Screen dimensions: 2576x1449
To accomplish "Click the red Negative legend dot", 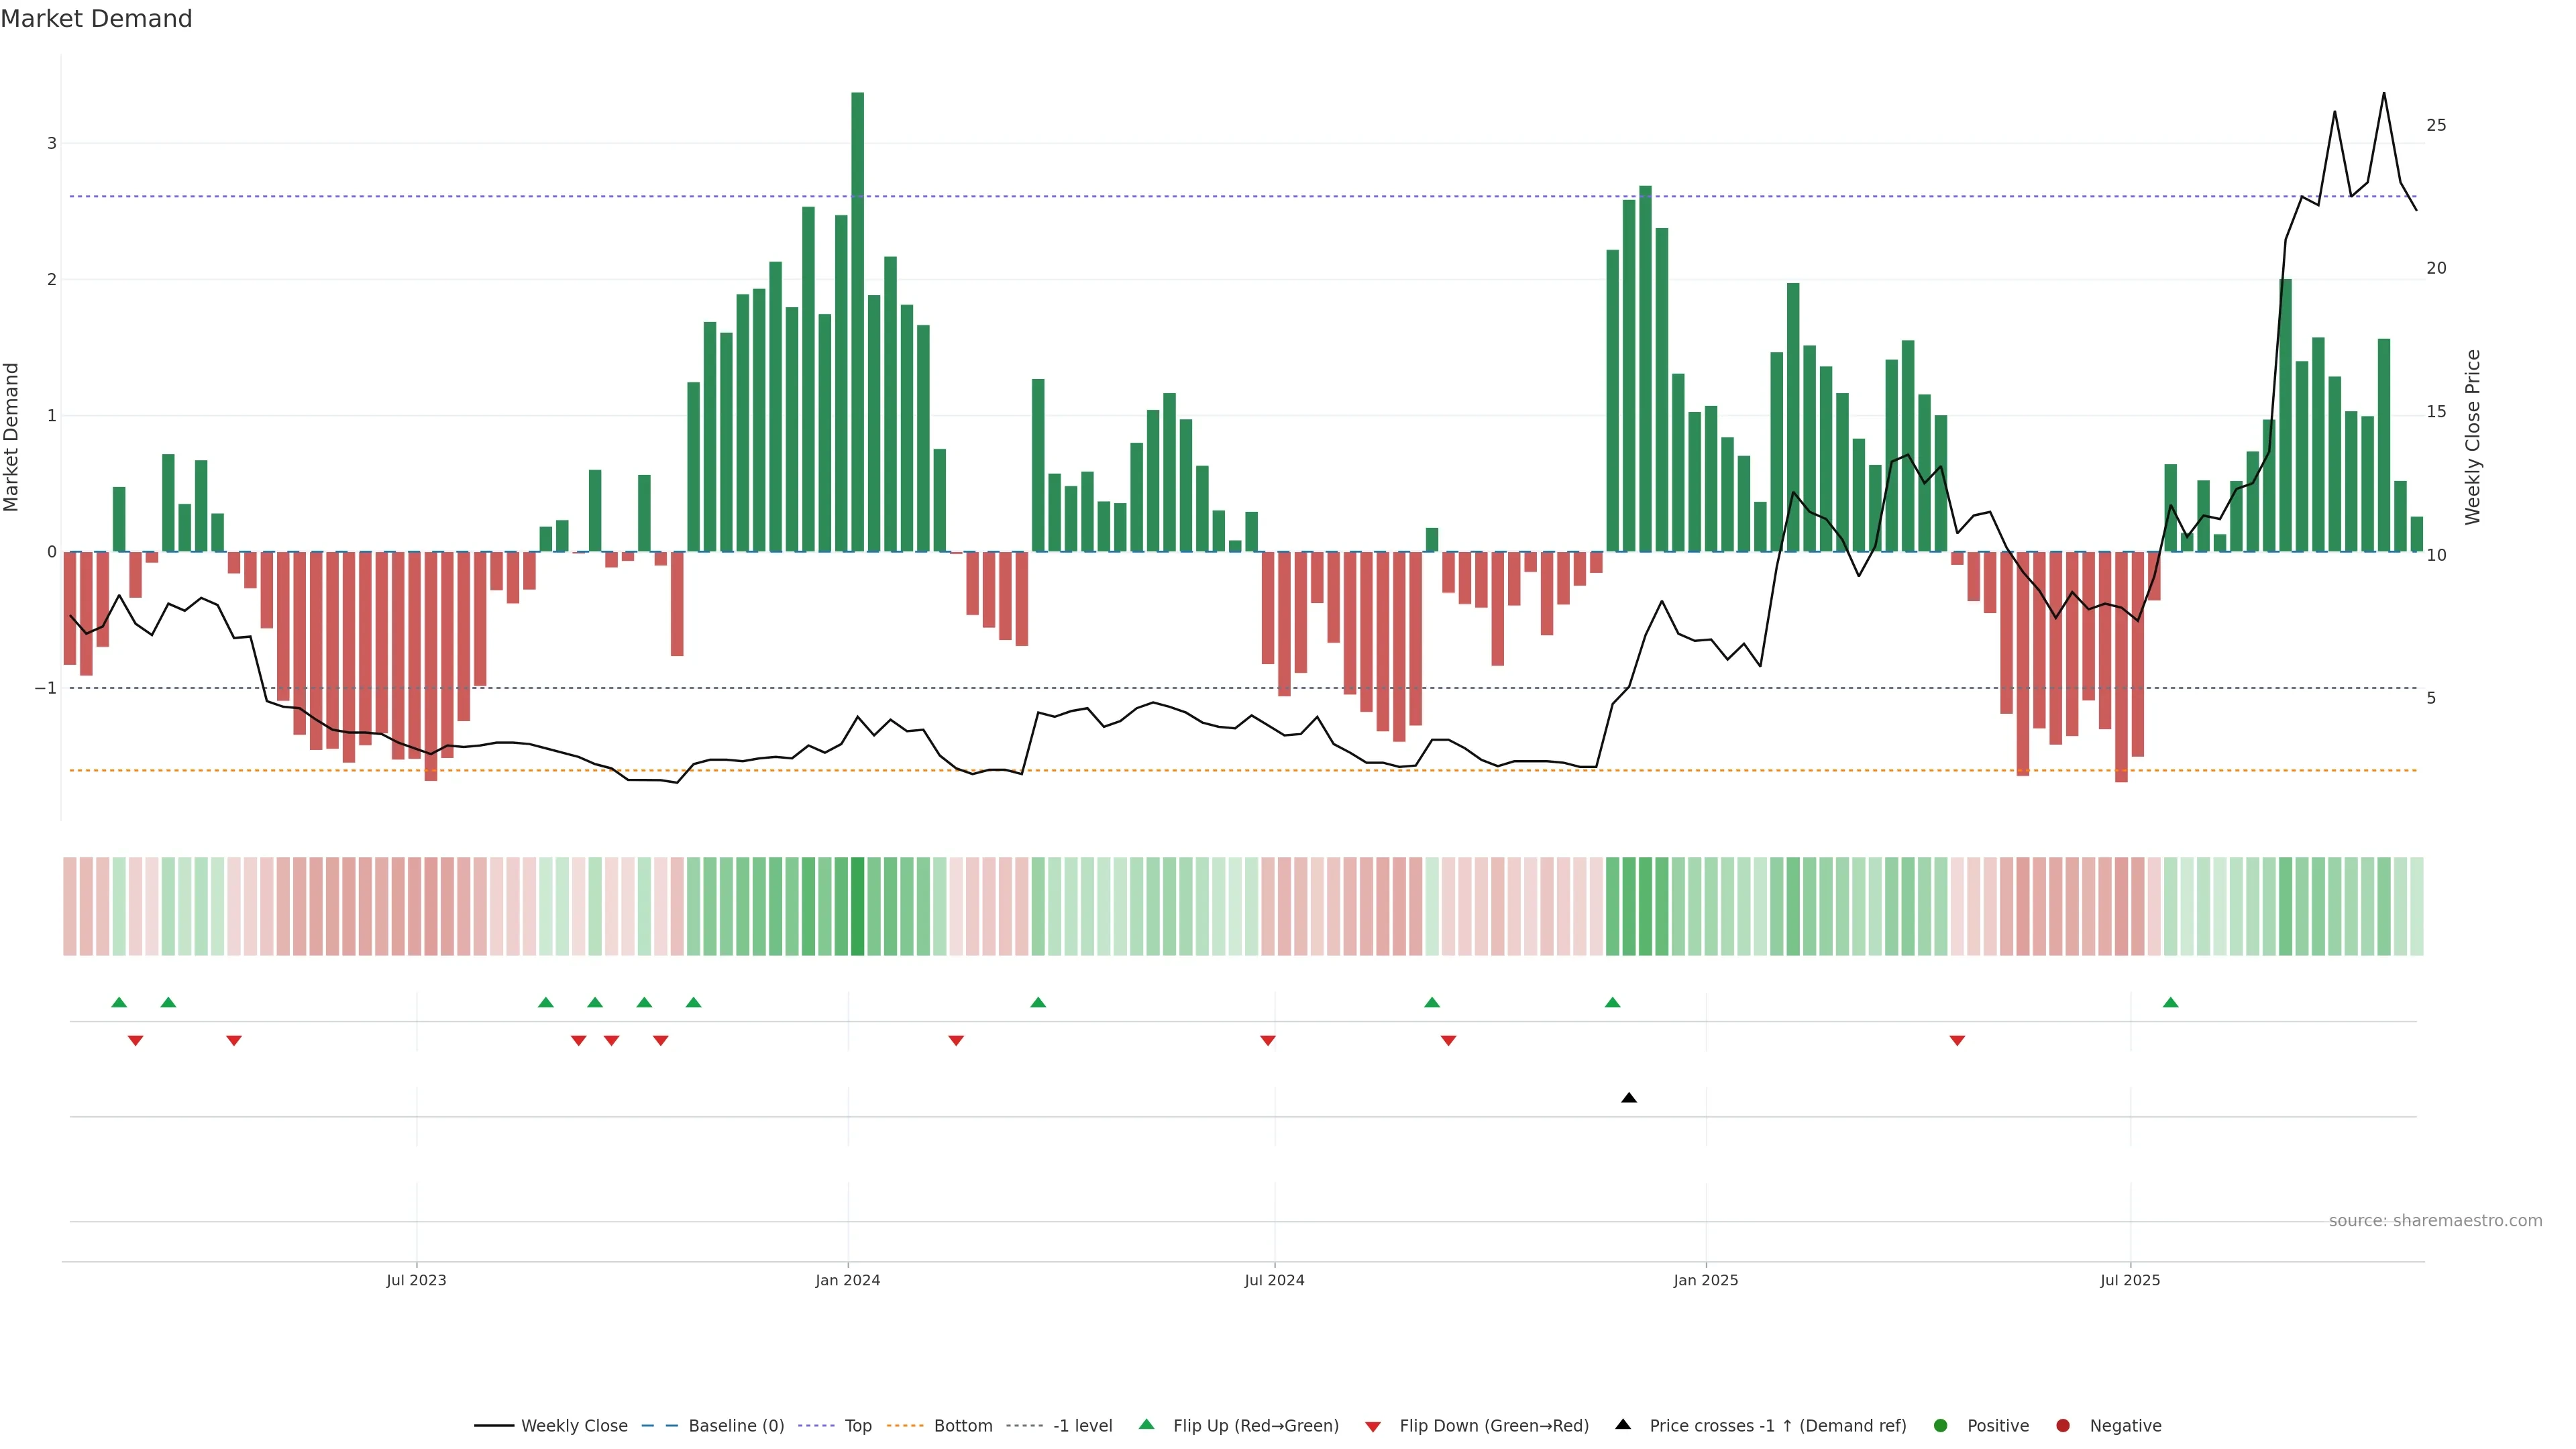I will pyautogui.click(x=2063, y=1425).
